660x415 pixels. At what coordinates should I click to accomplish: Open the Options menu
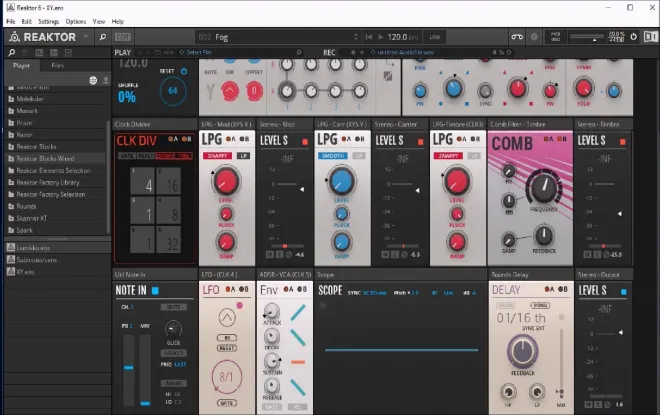click(x=76, y=21)
